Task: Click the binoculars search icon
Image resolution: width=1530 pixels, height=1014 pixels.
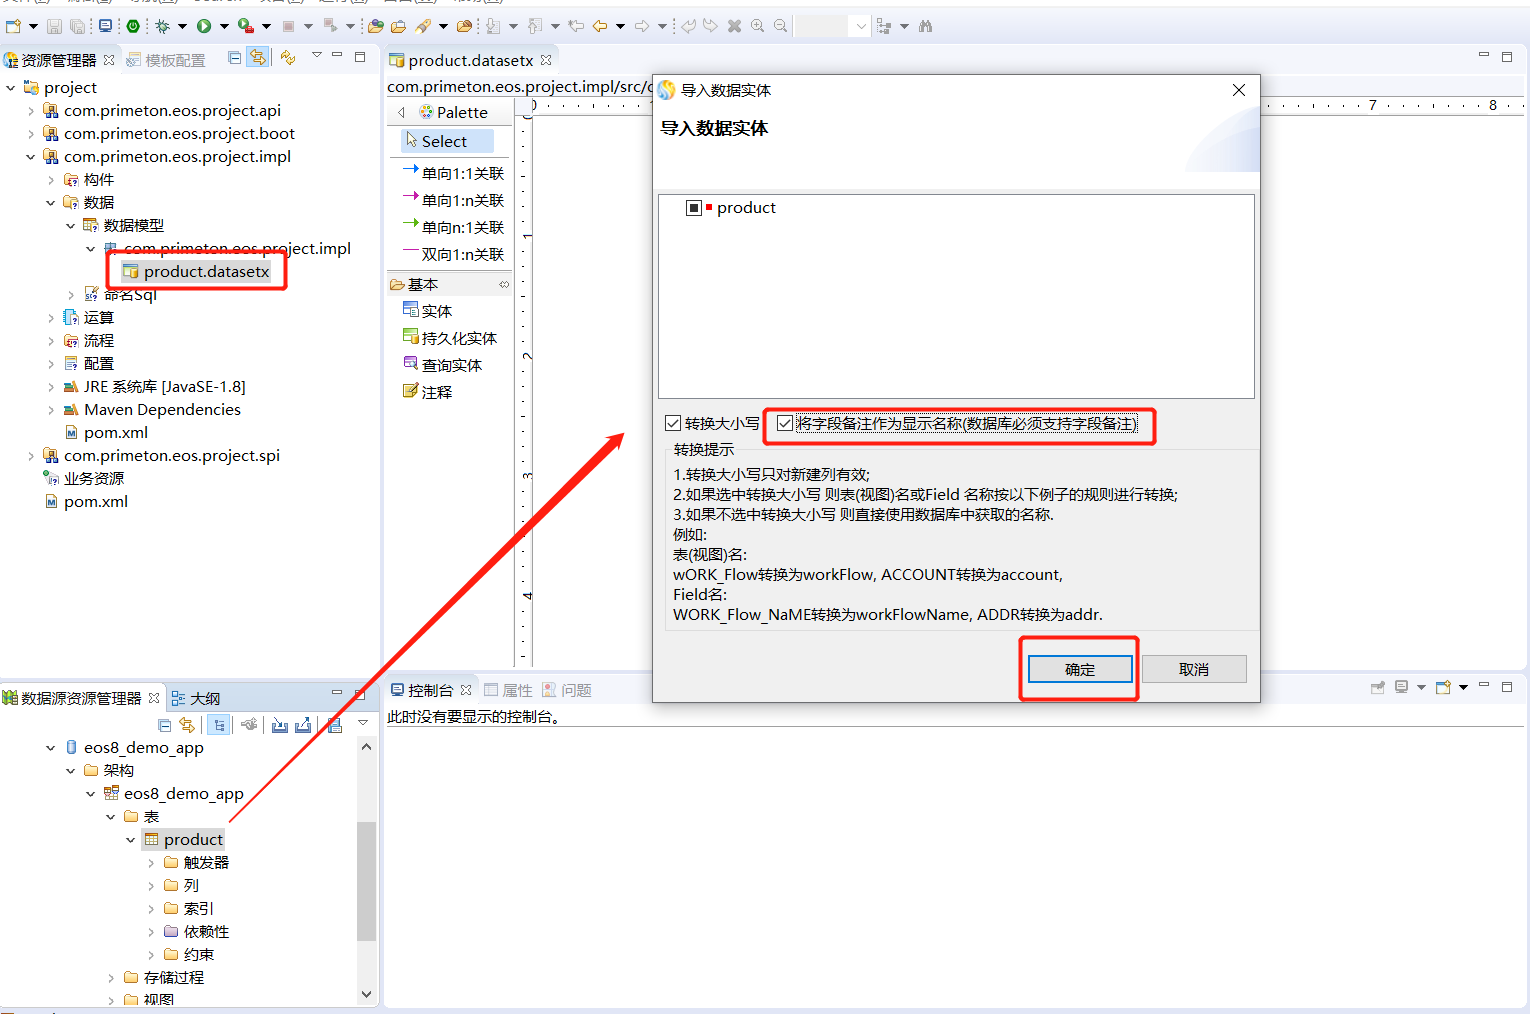Action: click(925, 26)
